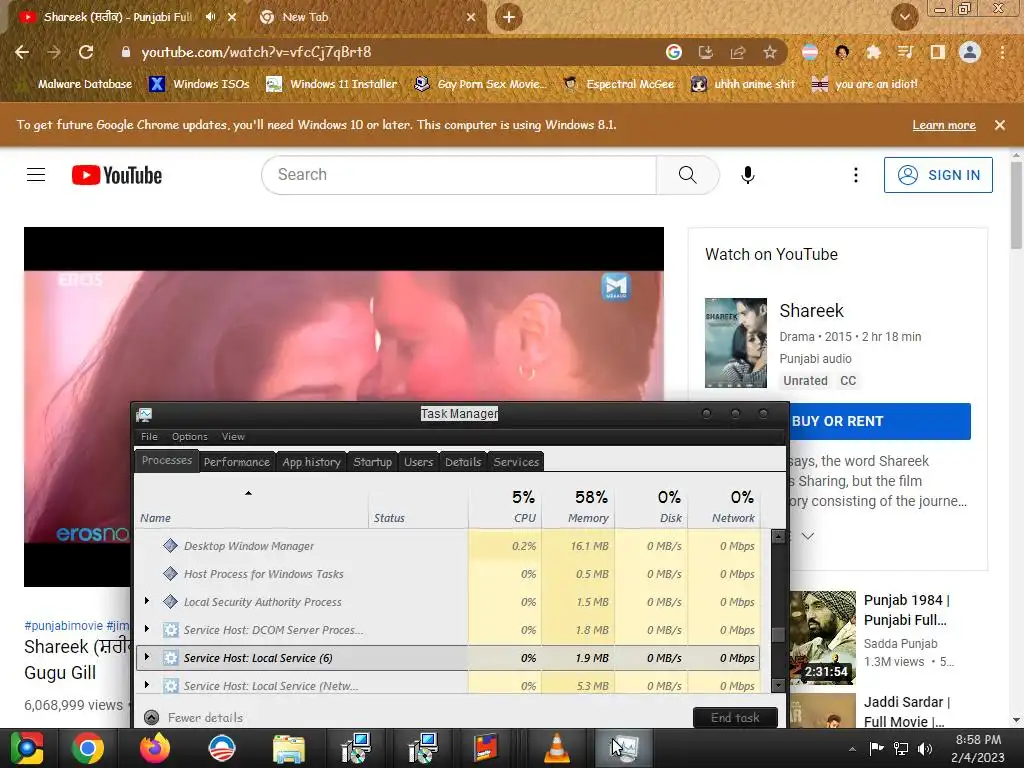Open the Chrome three-dot menu

tap(1002, 52)
